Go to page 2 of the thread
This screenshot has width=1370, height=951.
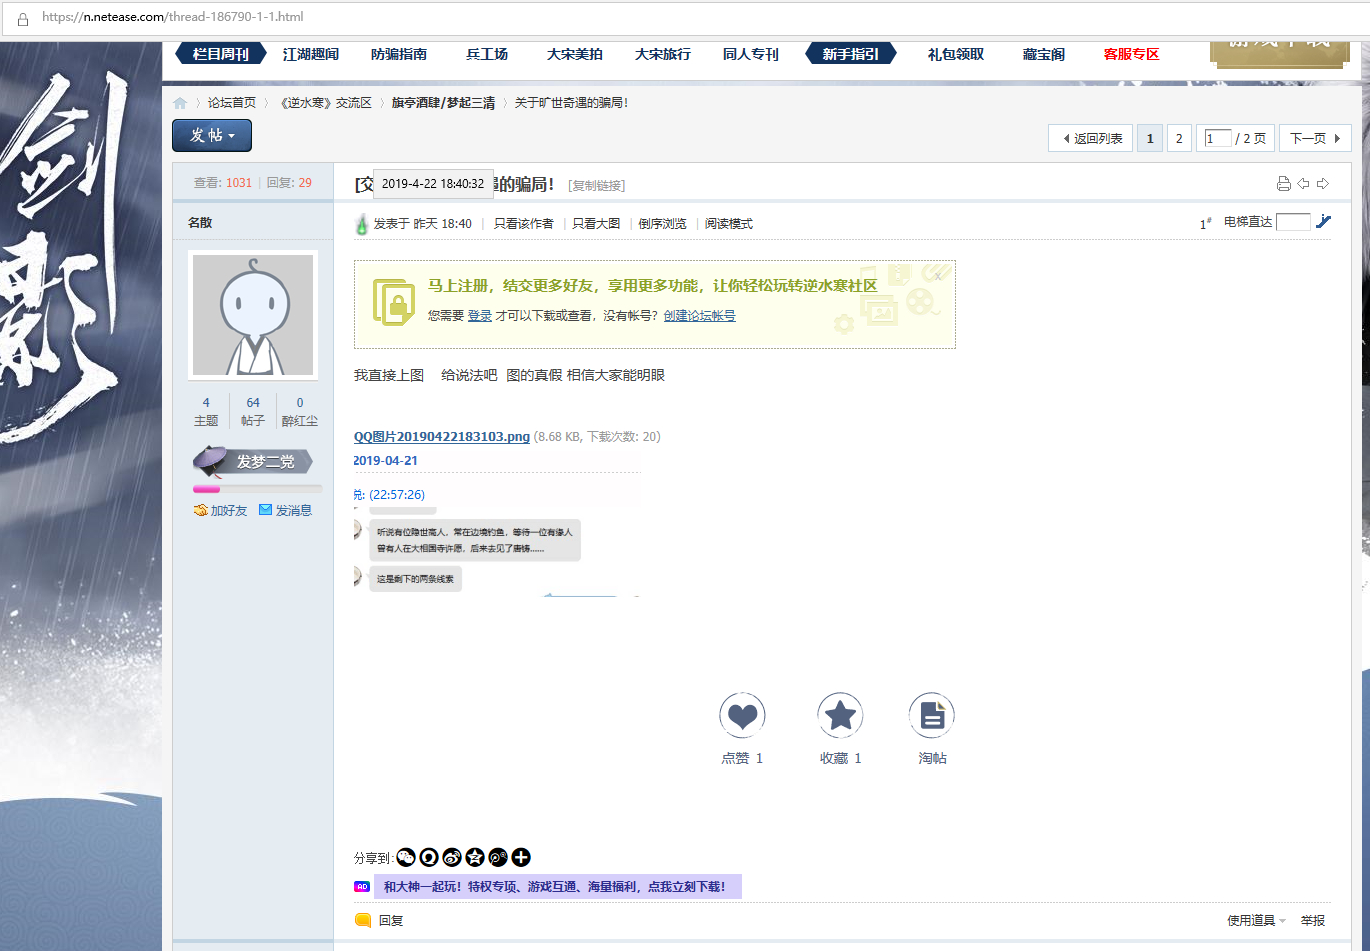point(1179,138)
